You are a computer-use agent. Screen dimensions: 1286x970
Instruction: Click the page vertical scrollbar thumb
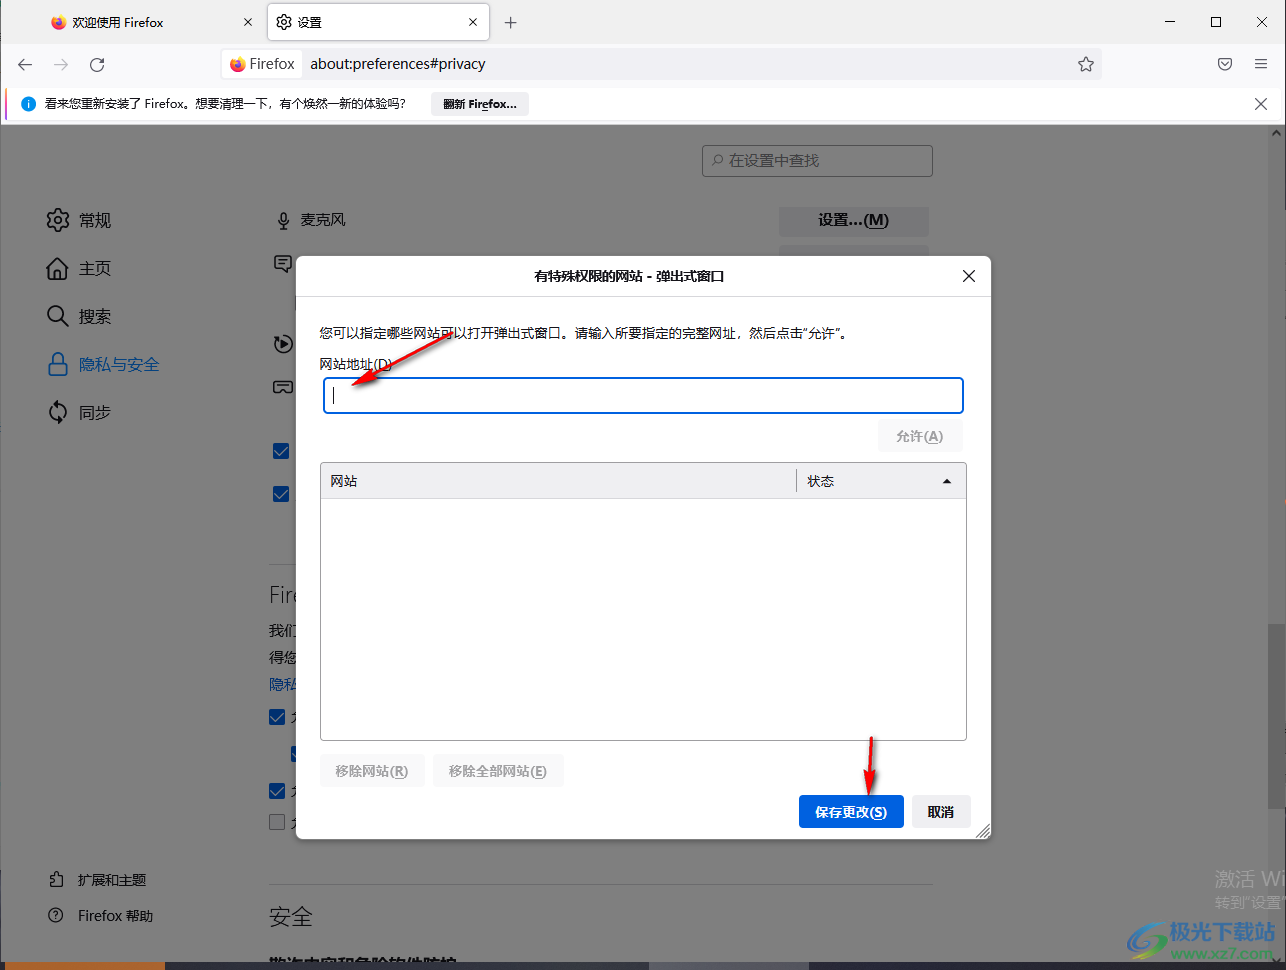pyautogui.click(x=1278, y=716)
